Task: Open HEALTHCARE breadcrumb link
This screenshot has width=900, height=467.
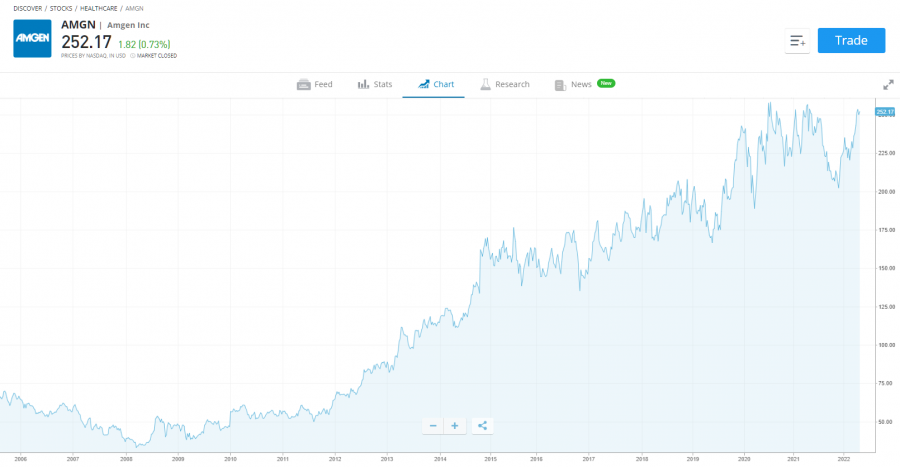Action: pos(98,9)
